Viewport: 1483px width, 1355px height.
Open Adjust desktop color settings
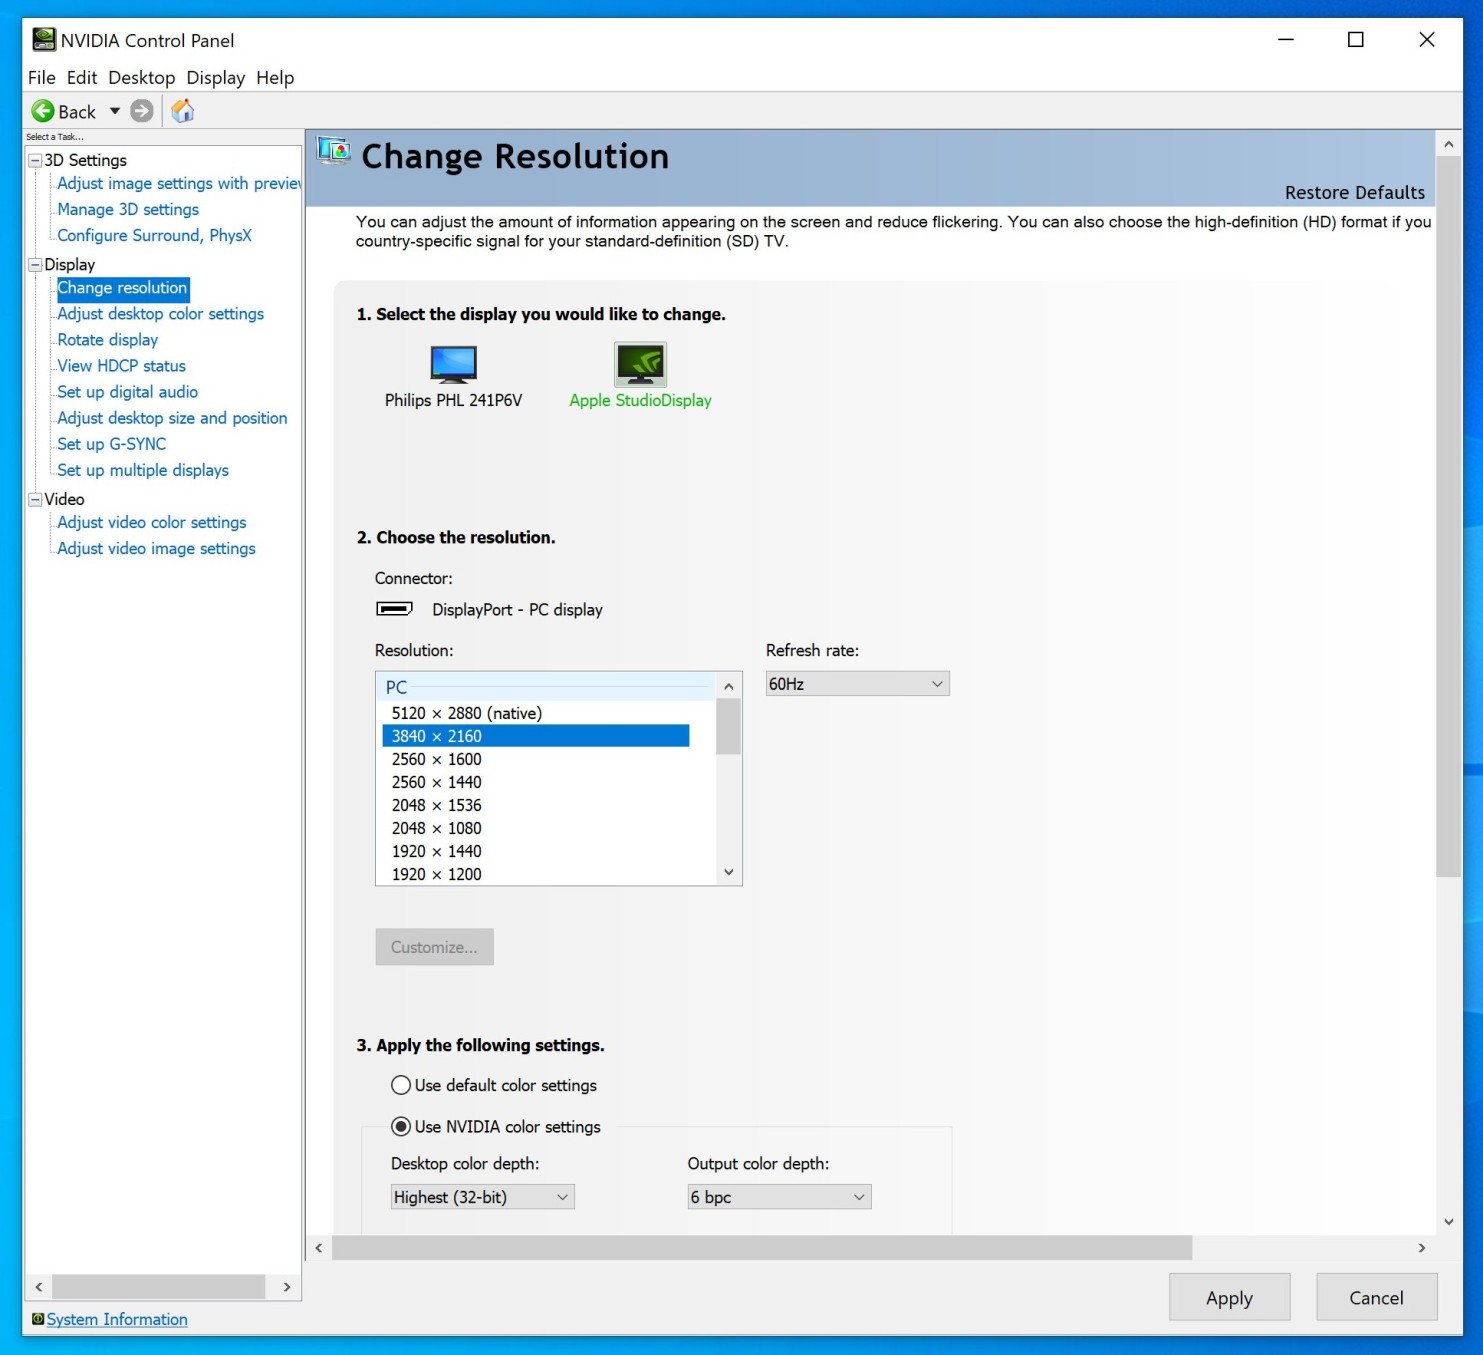tap(160, 314)
